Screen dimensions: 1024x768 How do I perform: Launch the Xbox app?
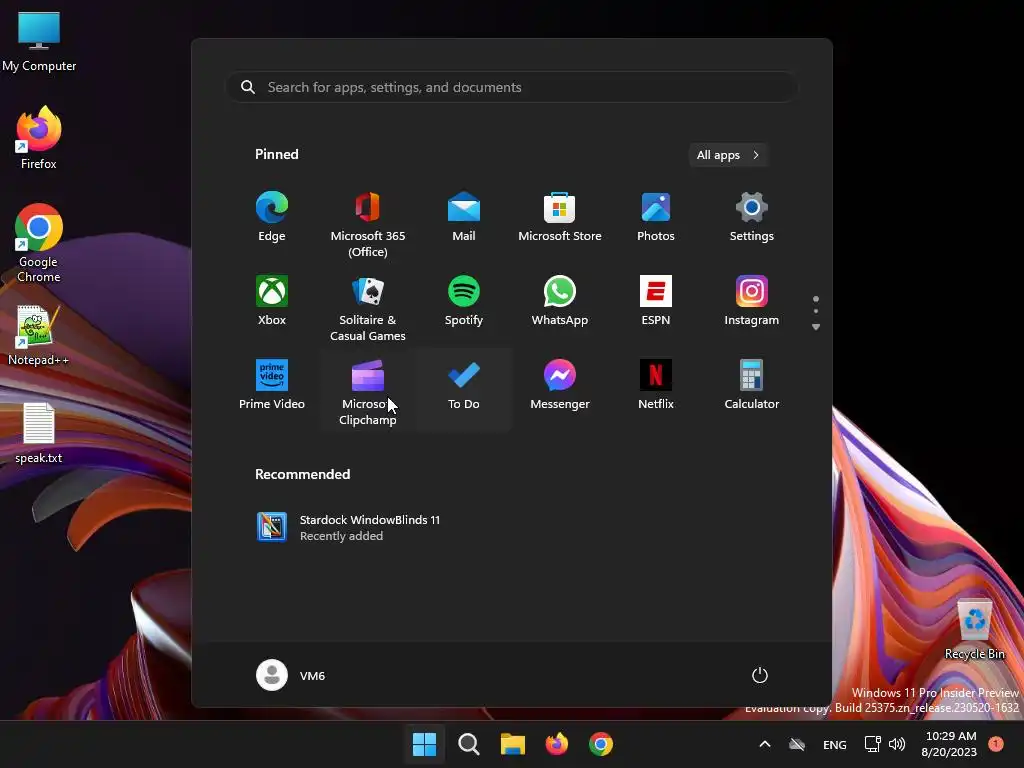[272, 302]
